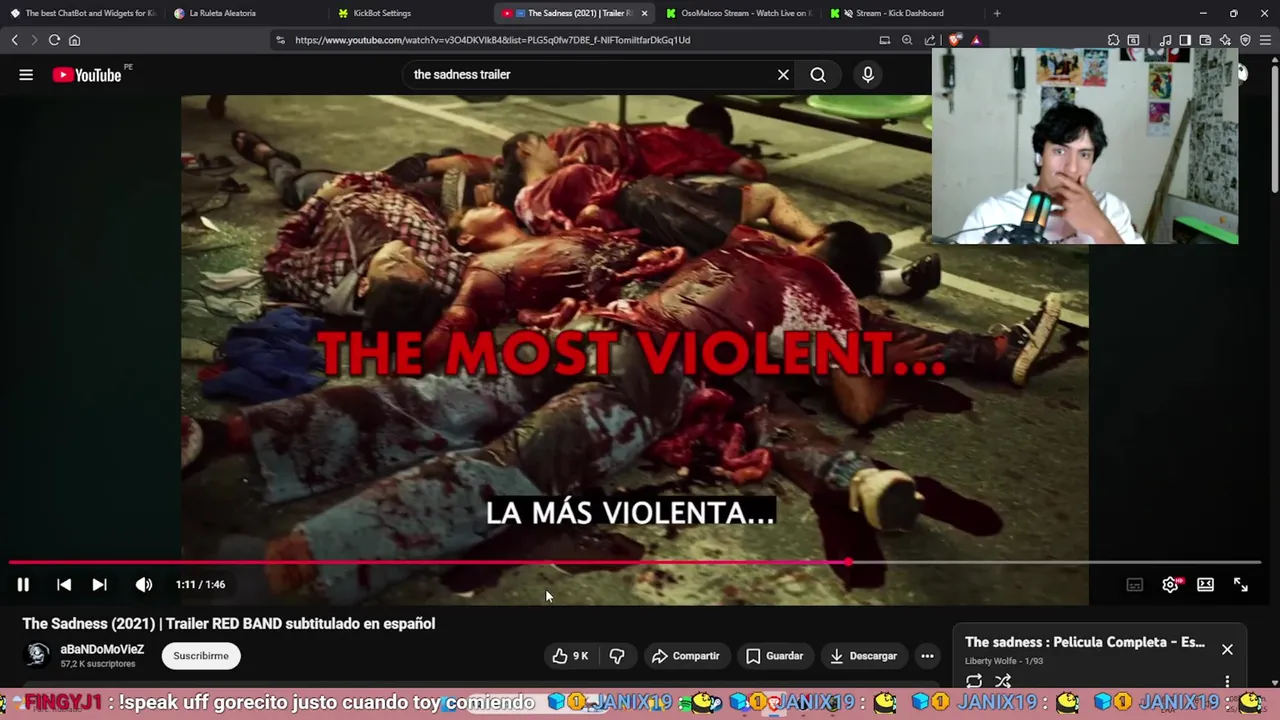The width and height of the screenshot is (1280, 720).
Task: Open Leo AI sparkle icon
Action: pos(1225,40)
